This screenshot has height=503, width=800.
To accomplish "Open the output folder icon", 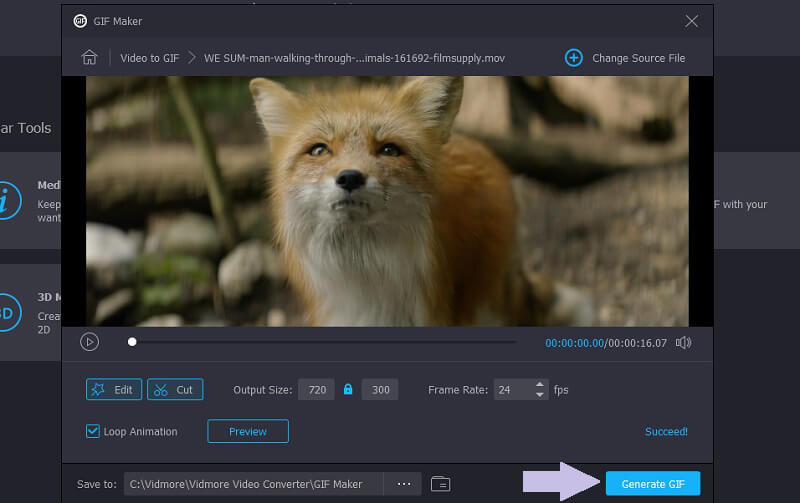I will pyautogui.click(x=440, y=484).
